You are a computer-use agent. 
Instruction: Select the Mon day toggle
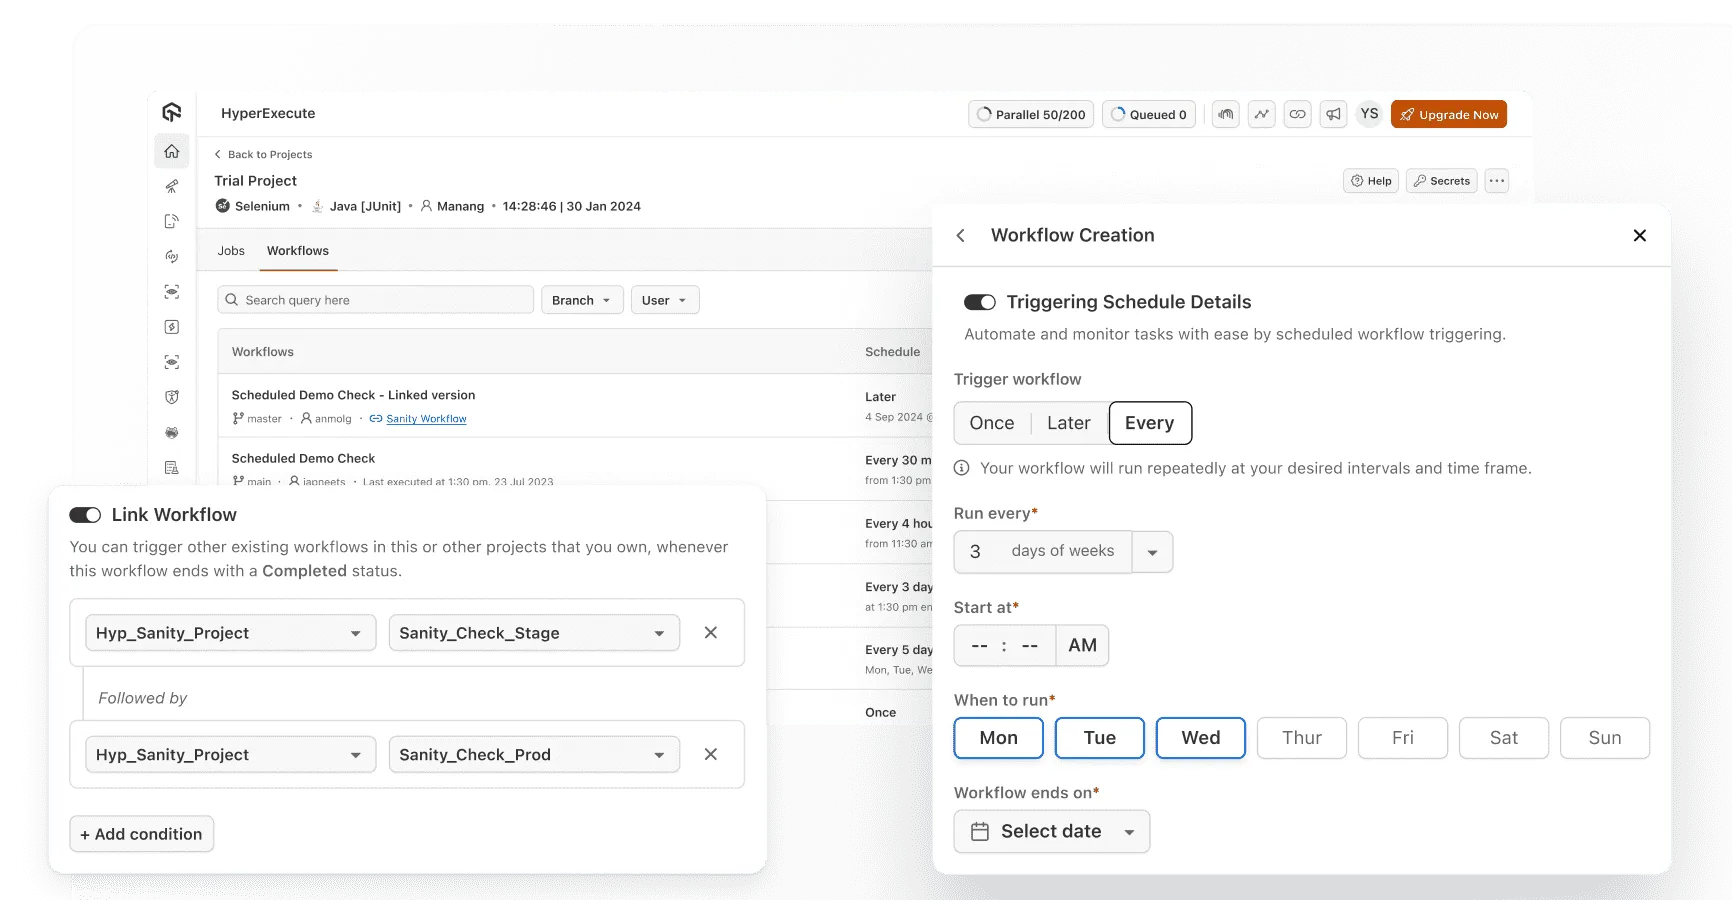click(x=999, y=738)
